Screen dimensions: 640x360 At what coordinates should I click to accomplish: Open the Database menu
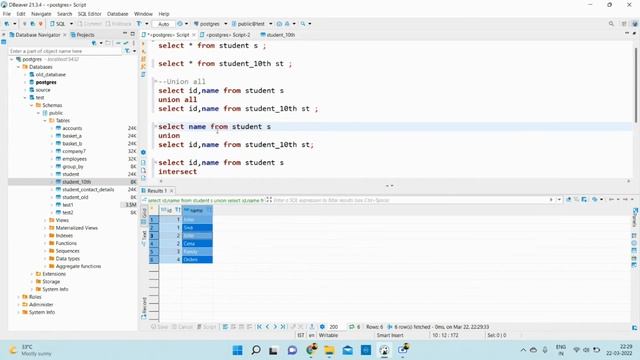(118, 14)
